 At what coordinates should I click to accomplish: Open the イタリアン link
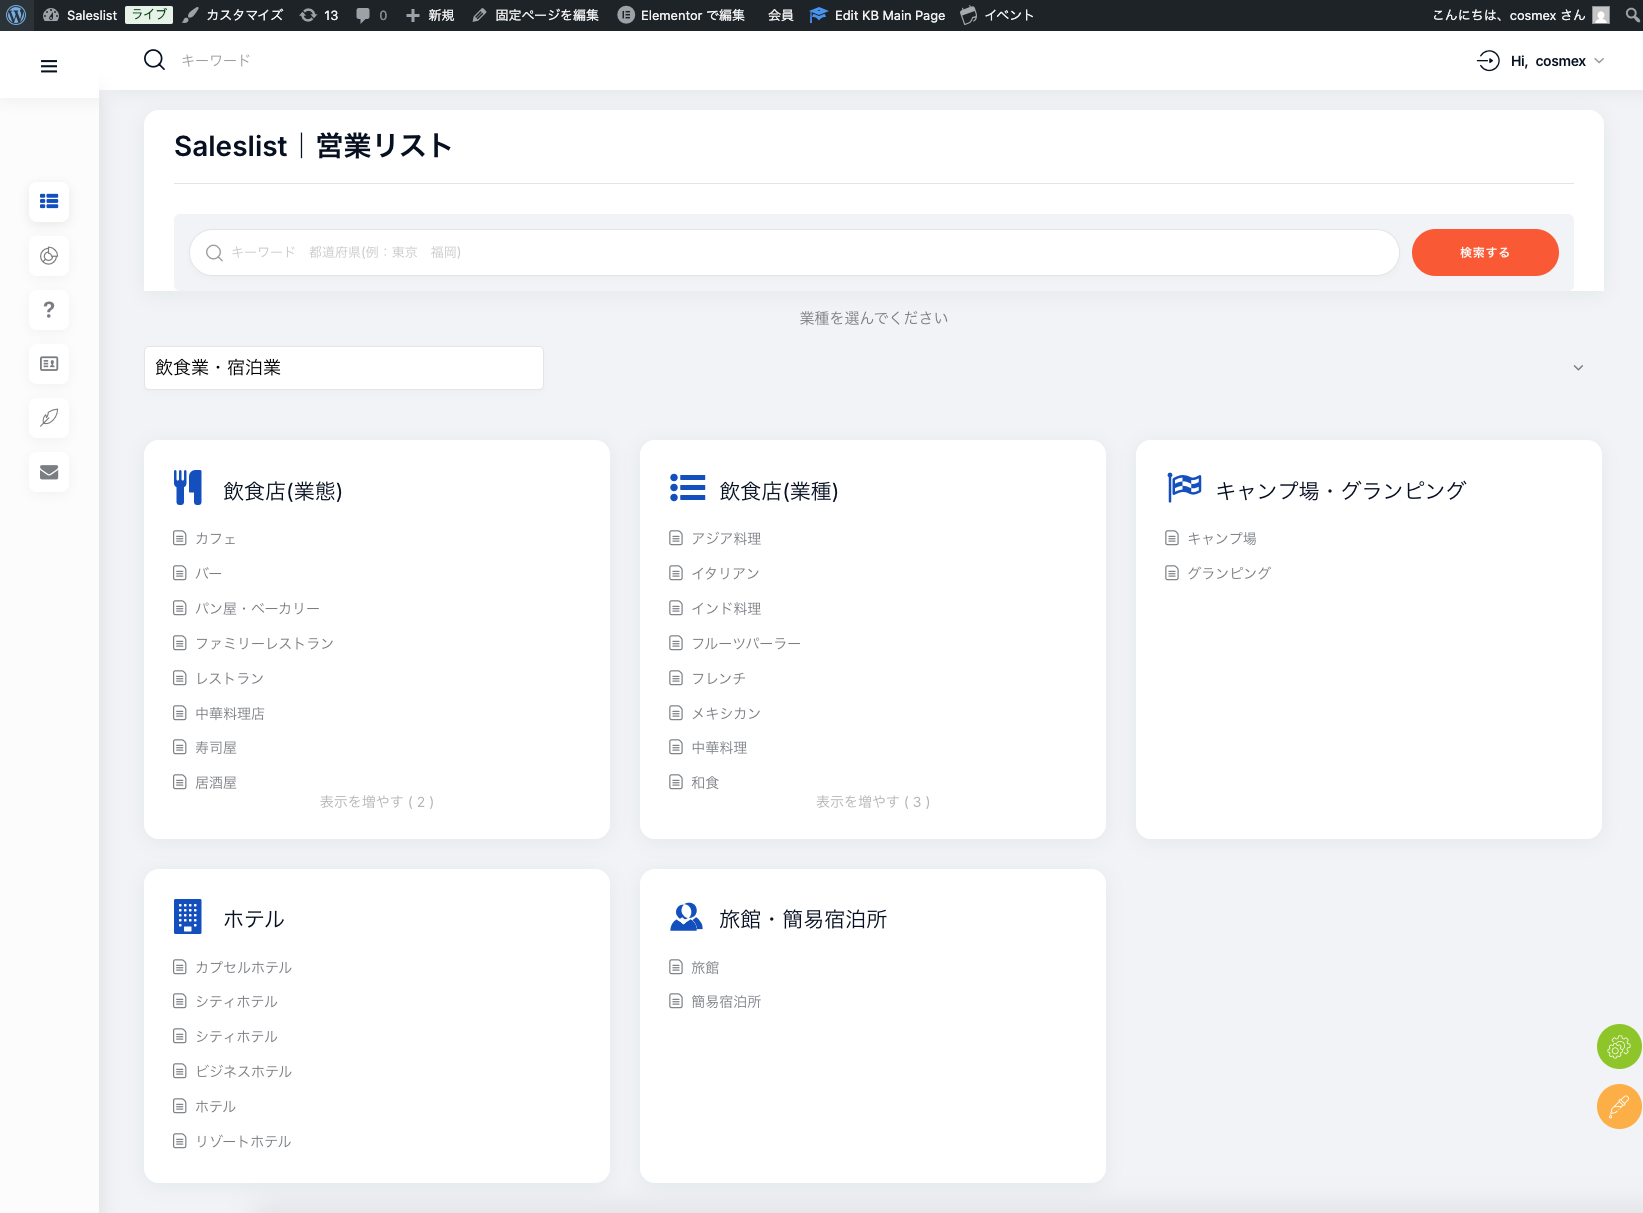point(726,573)
